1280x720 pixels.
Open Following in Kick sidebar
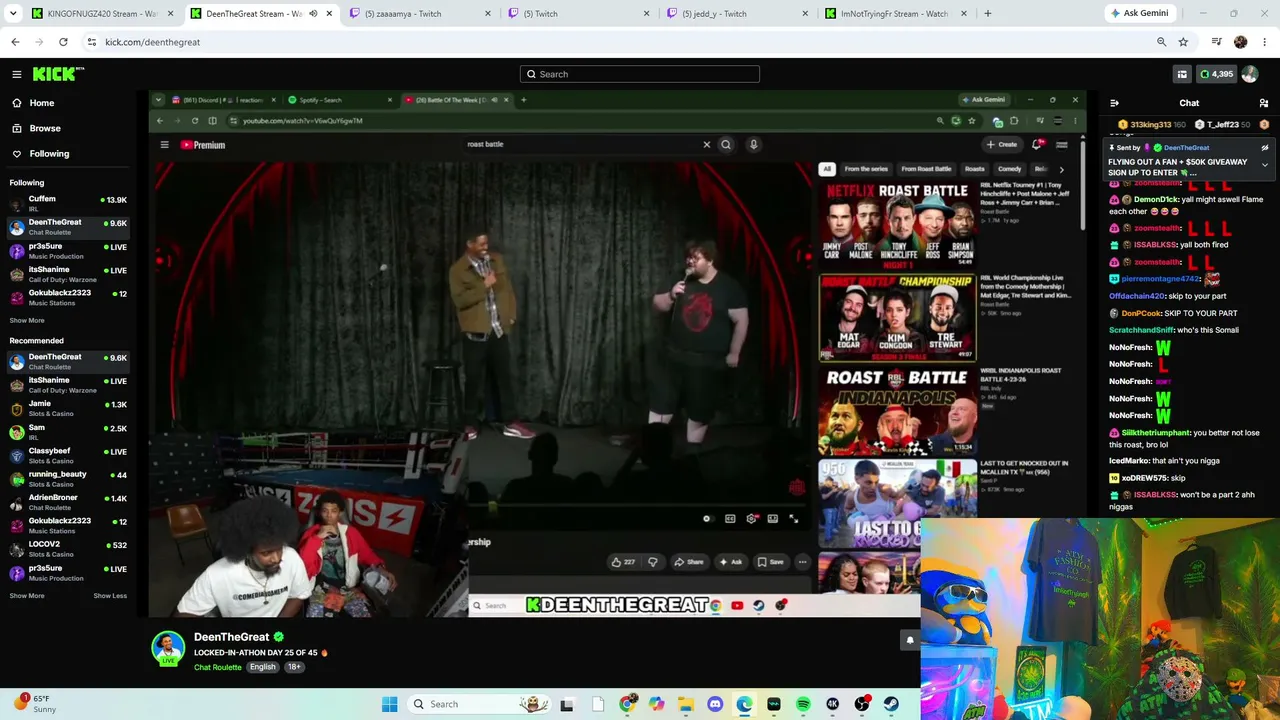(x=49, y=154)
